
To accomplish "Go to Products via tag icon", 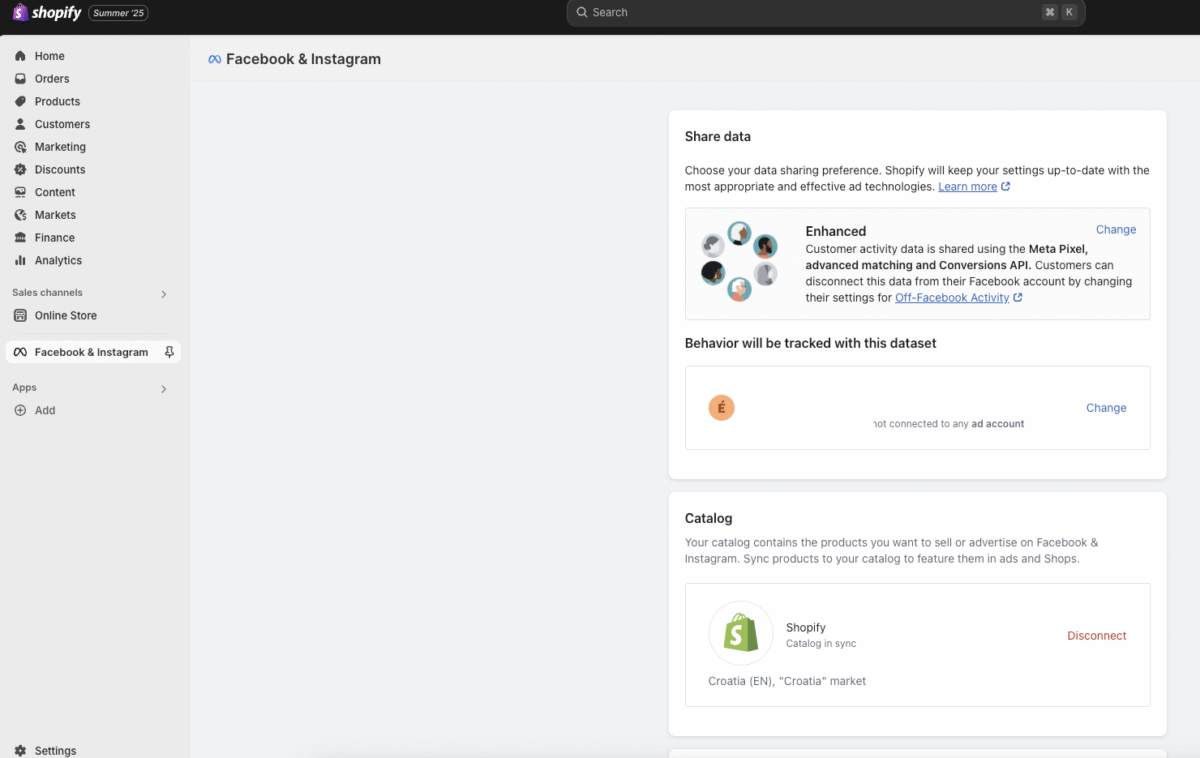I will (x=20, y=102).
